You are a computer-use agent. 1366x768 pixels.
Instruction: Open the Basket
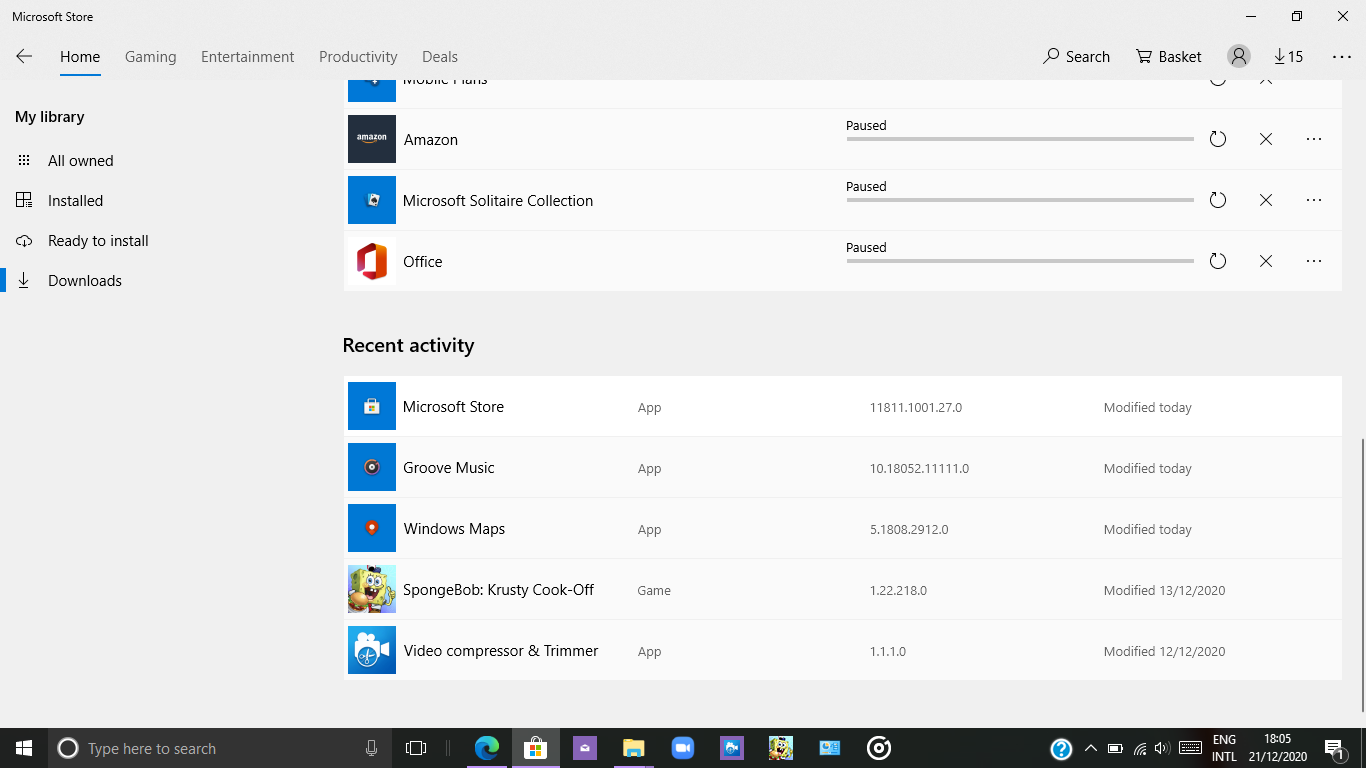tap(1169, 57)
